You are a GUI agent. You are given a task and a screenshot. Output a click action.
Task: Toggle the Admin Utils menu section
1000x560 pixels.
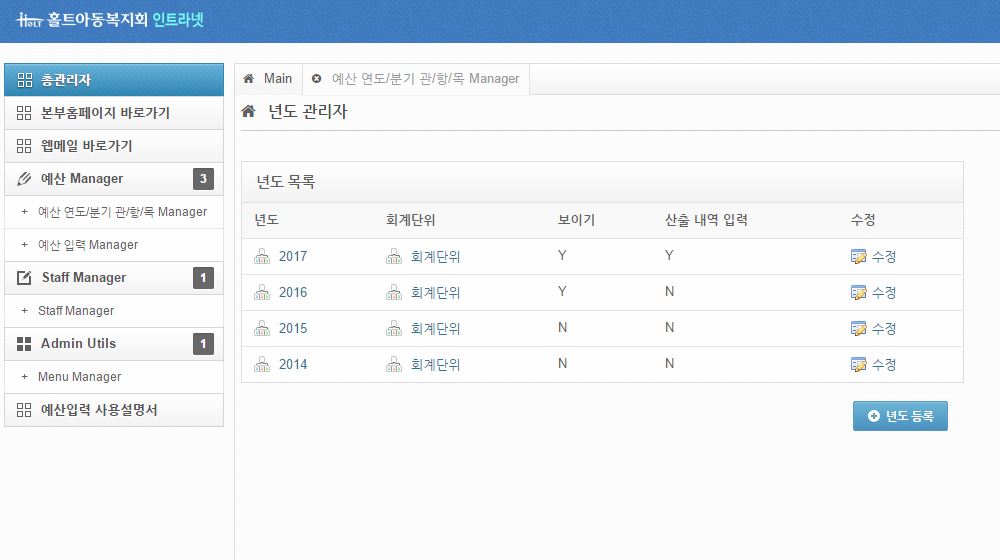pyautogui.click(x=78, y=344)
